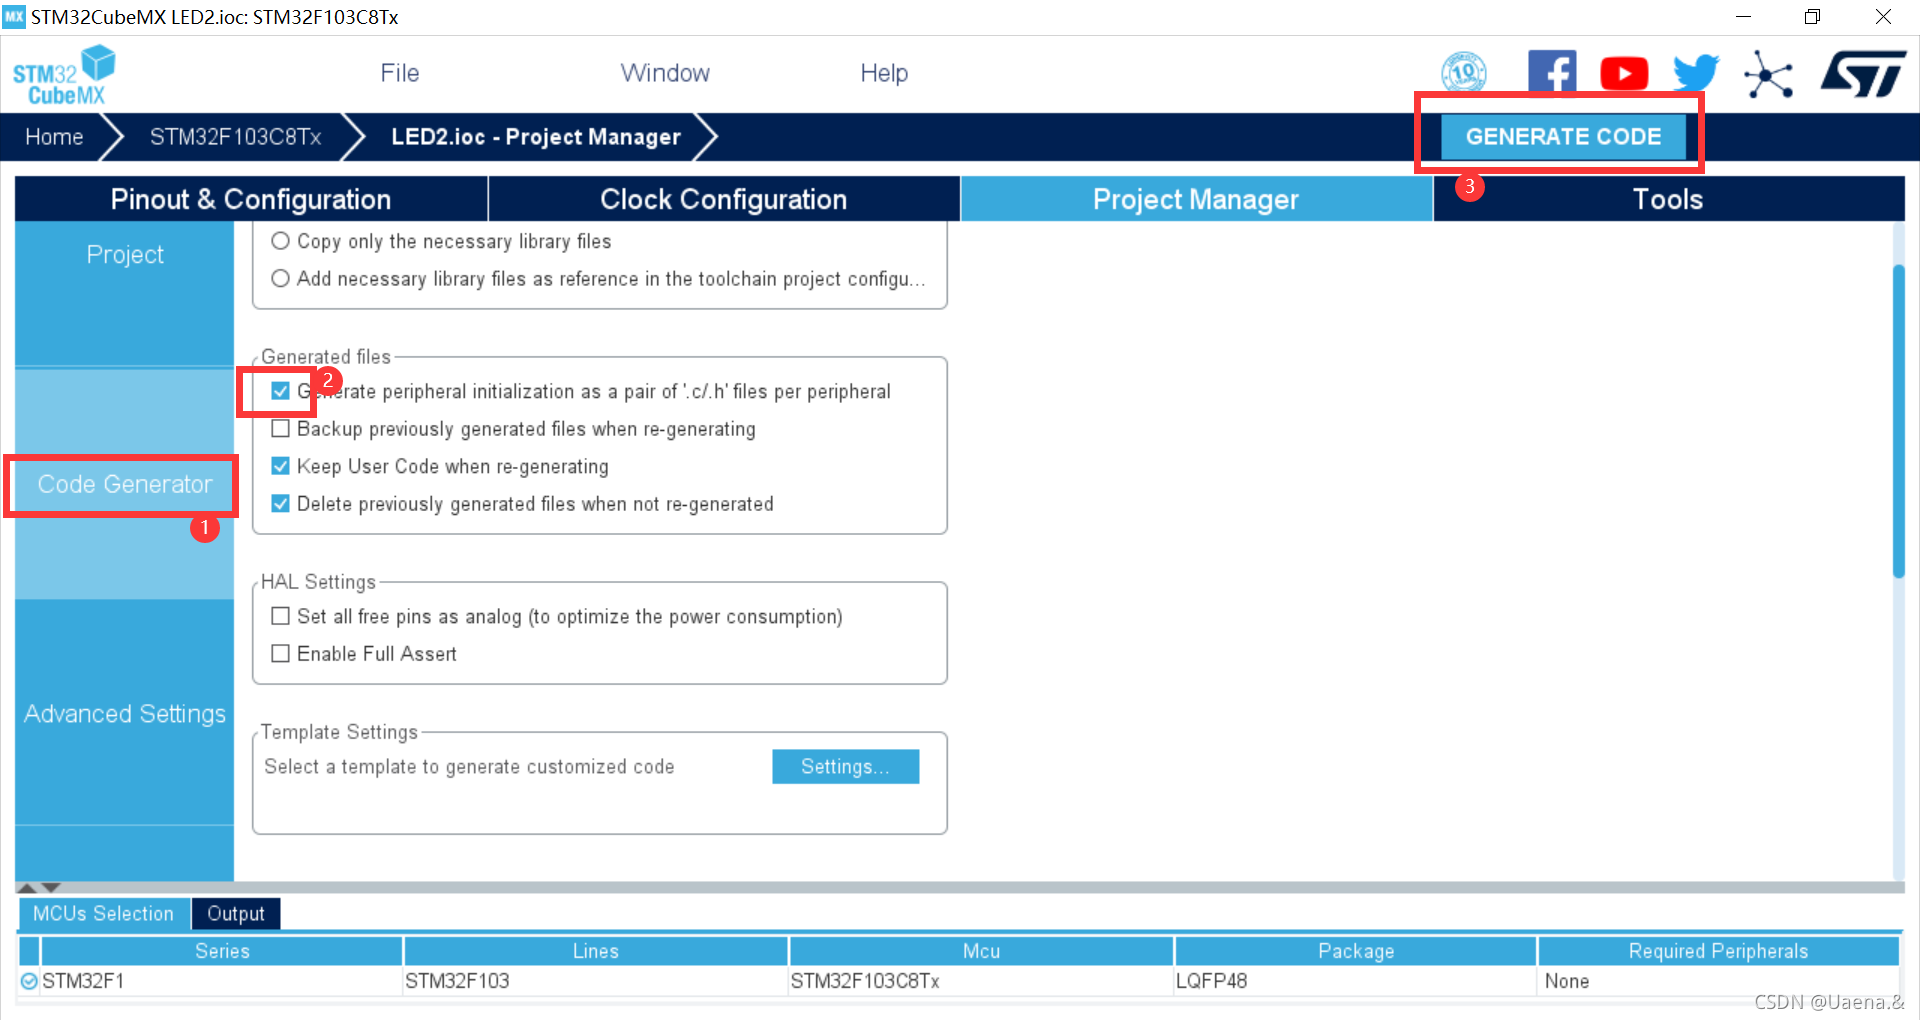Toggle Keep User Code when re-generating
The width and height of the screenshot is (1920, 1020).
point(281,466)
